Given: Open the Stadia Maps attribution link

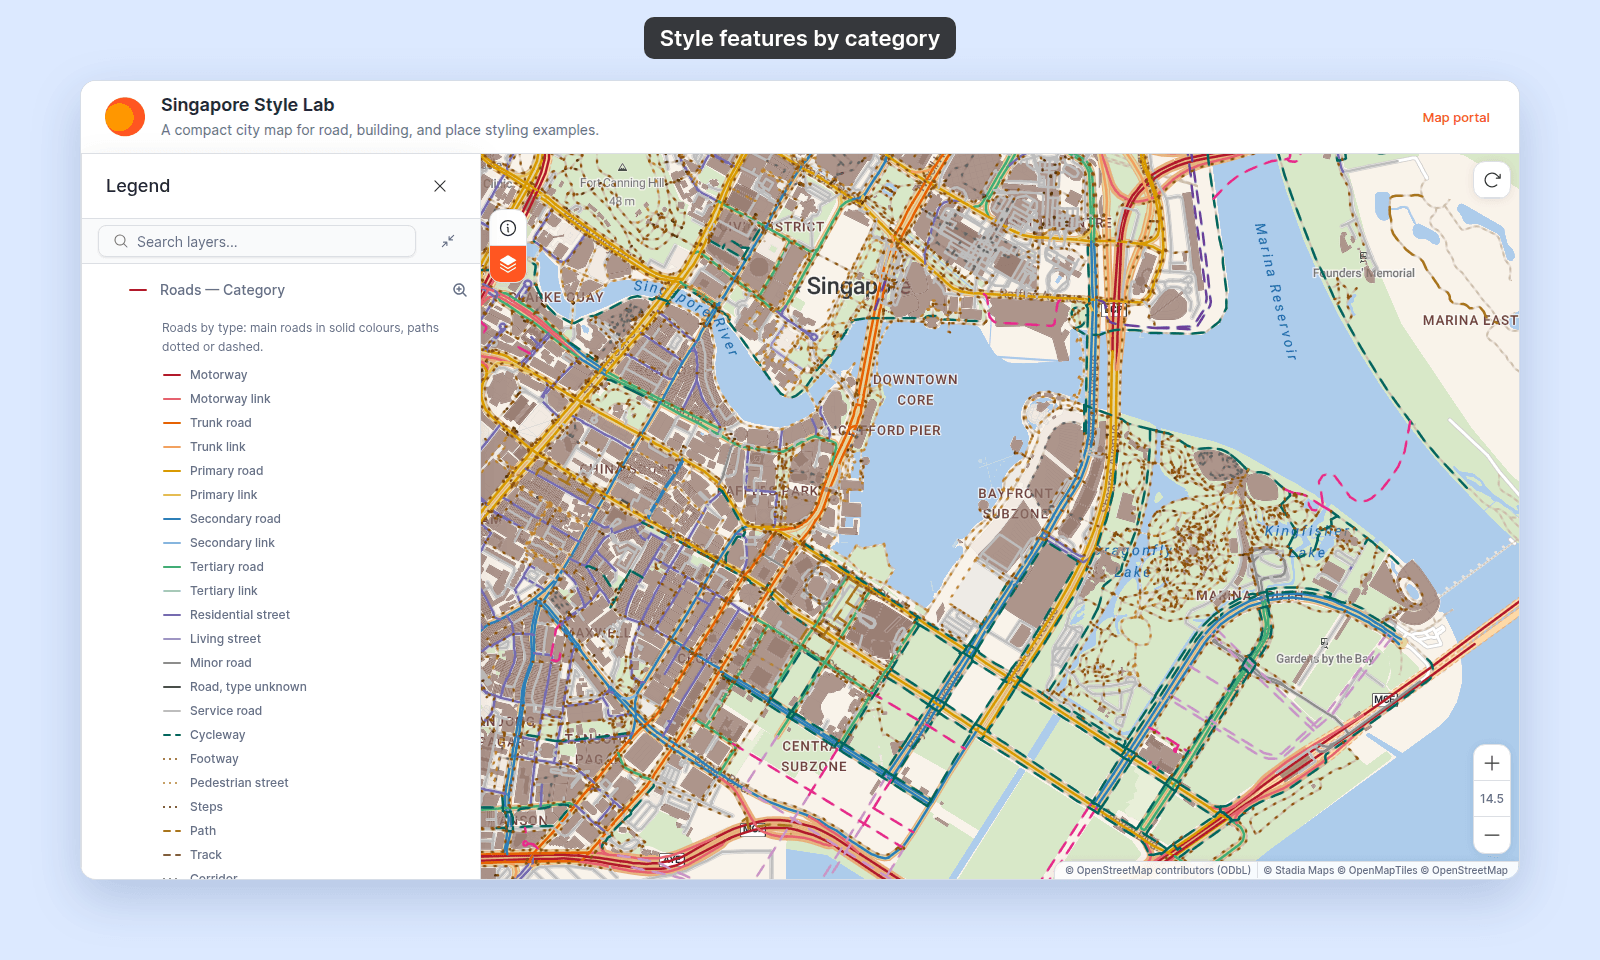Looking at the screenshot, I should tap(1304, 870).
